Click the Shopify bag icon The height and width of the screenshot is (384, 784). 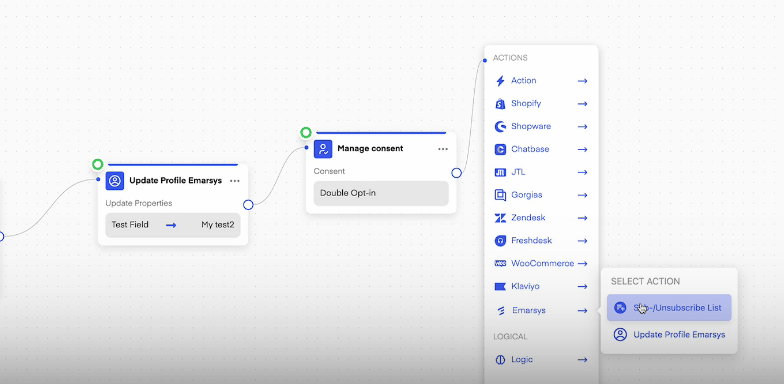tap(500, 104)
